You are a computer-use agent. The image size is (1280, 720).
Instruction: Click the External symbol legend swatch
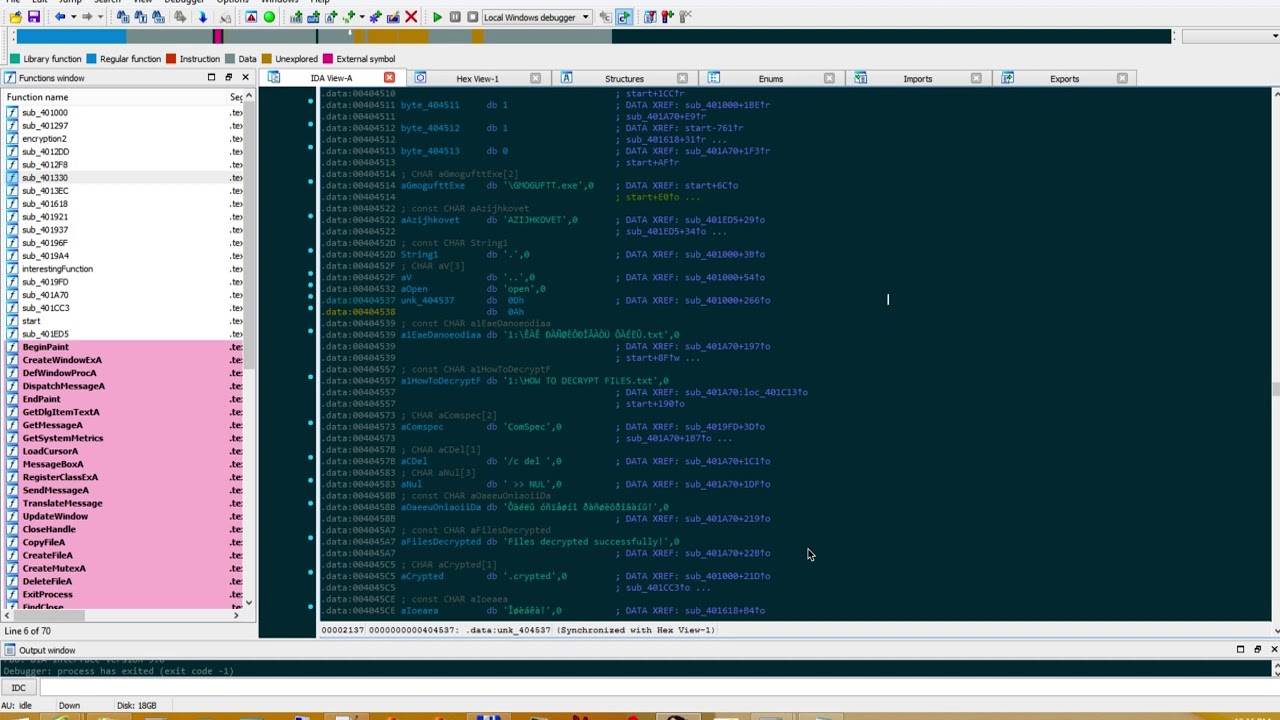[x=328, y=59]
